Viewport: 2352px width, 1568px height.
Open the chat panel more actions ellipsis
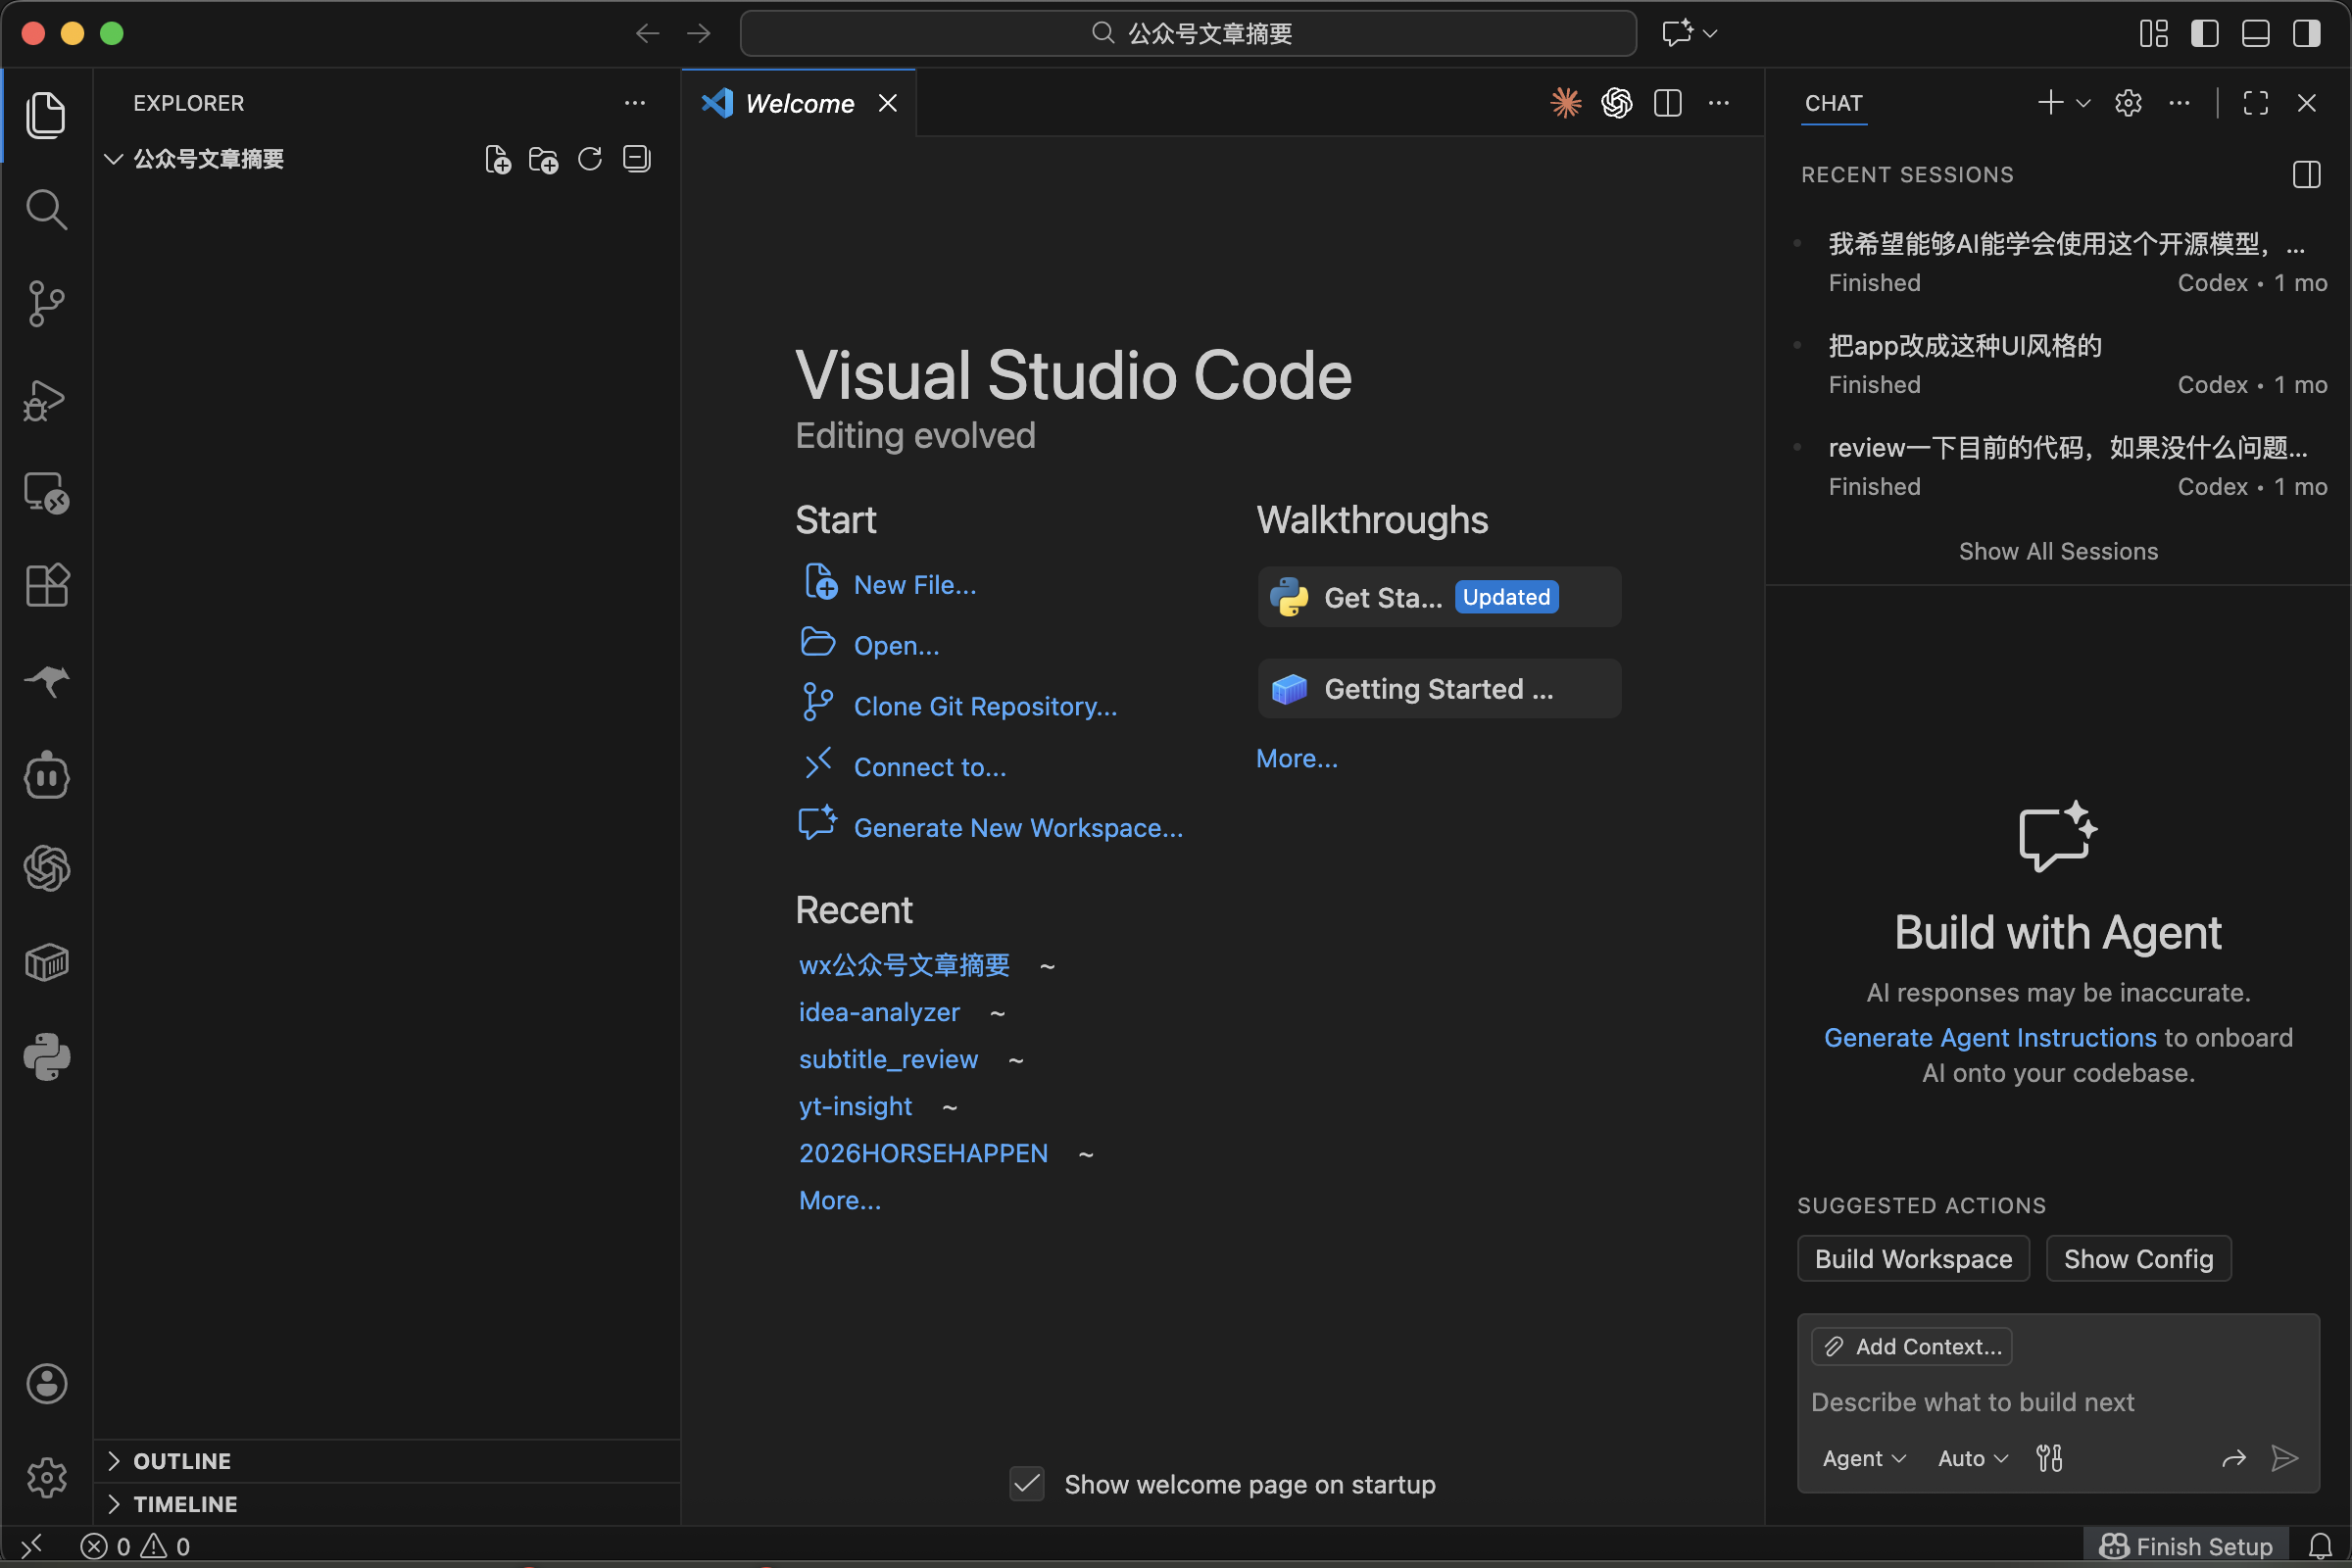click(x=2180, y=103)
